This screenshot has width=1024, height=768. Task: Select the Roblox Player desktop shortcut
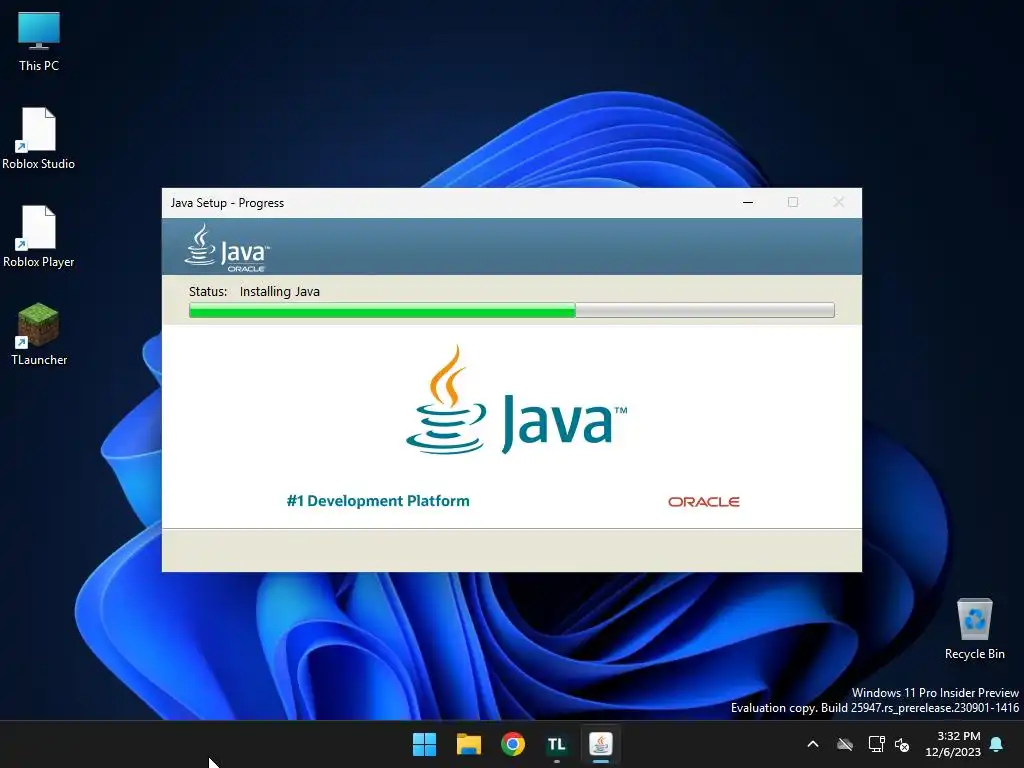point(39,236)
